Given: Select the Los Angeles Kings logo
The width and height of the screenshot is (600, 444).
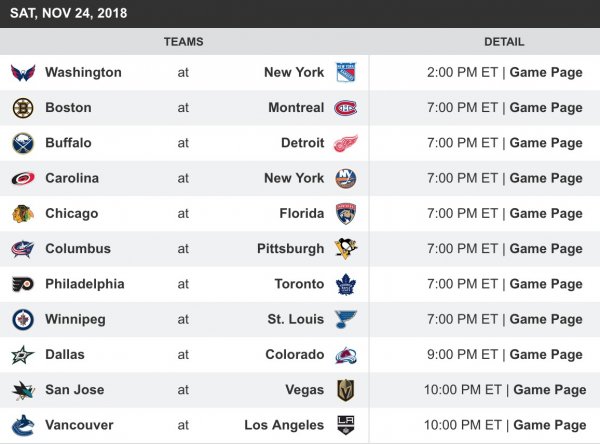Looking at the screenshot, I should 346,425.
